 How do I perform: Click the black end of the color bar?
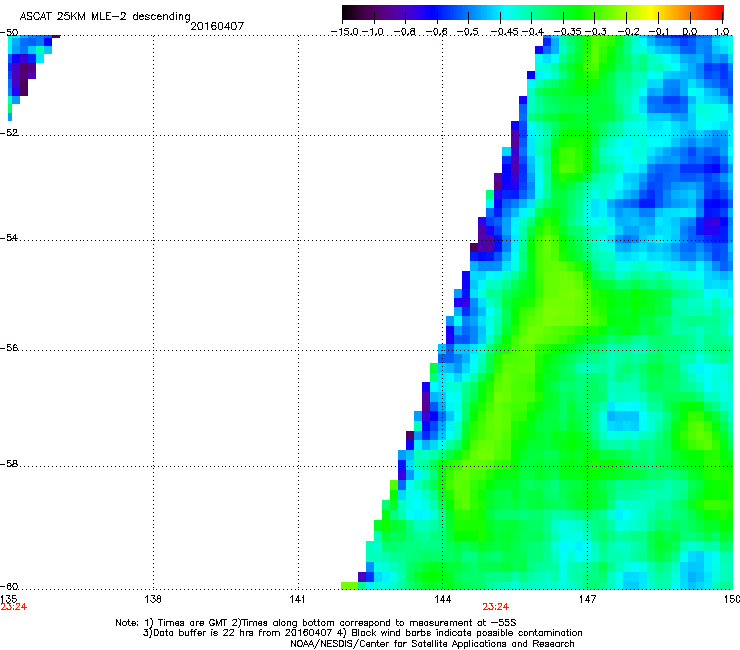point(350,12)
